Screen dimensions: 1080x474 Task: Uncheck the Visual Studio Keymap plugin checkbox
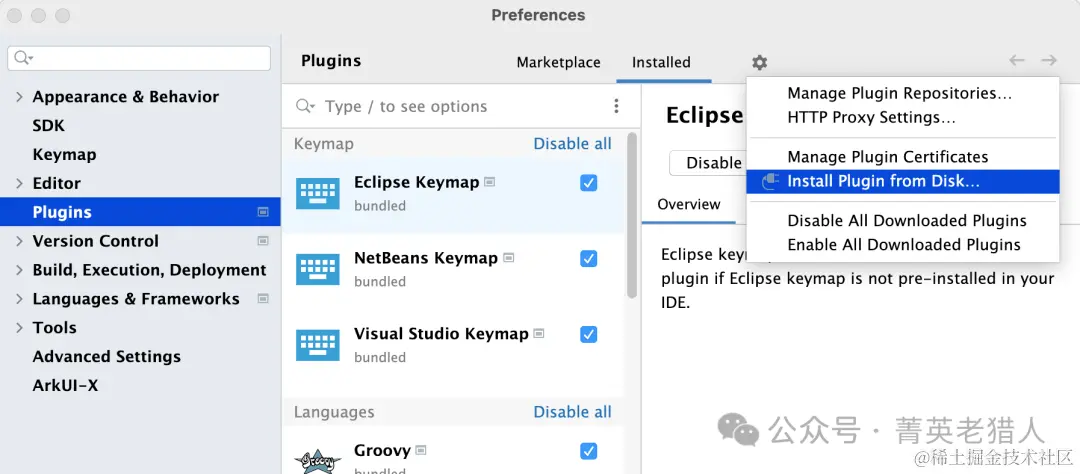[x=588, y=334]
